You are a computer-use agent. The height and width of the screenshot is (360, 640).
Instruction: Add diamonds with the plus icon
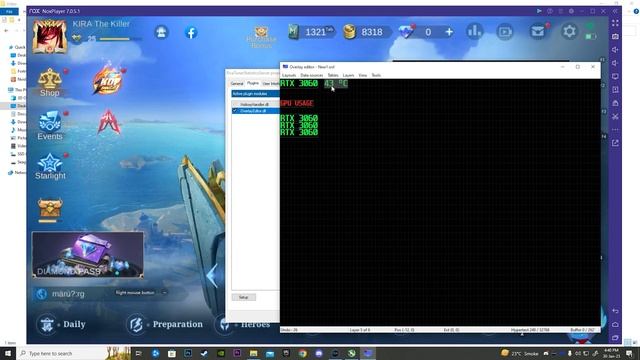click(449, 32)
